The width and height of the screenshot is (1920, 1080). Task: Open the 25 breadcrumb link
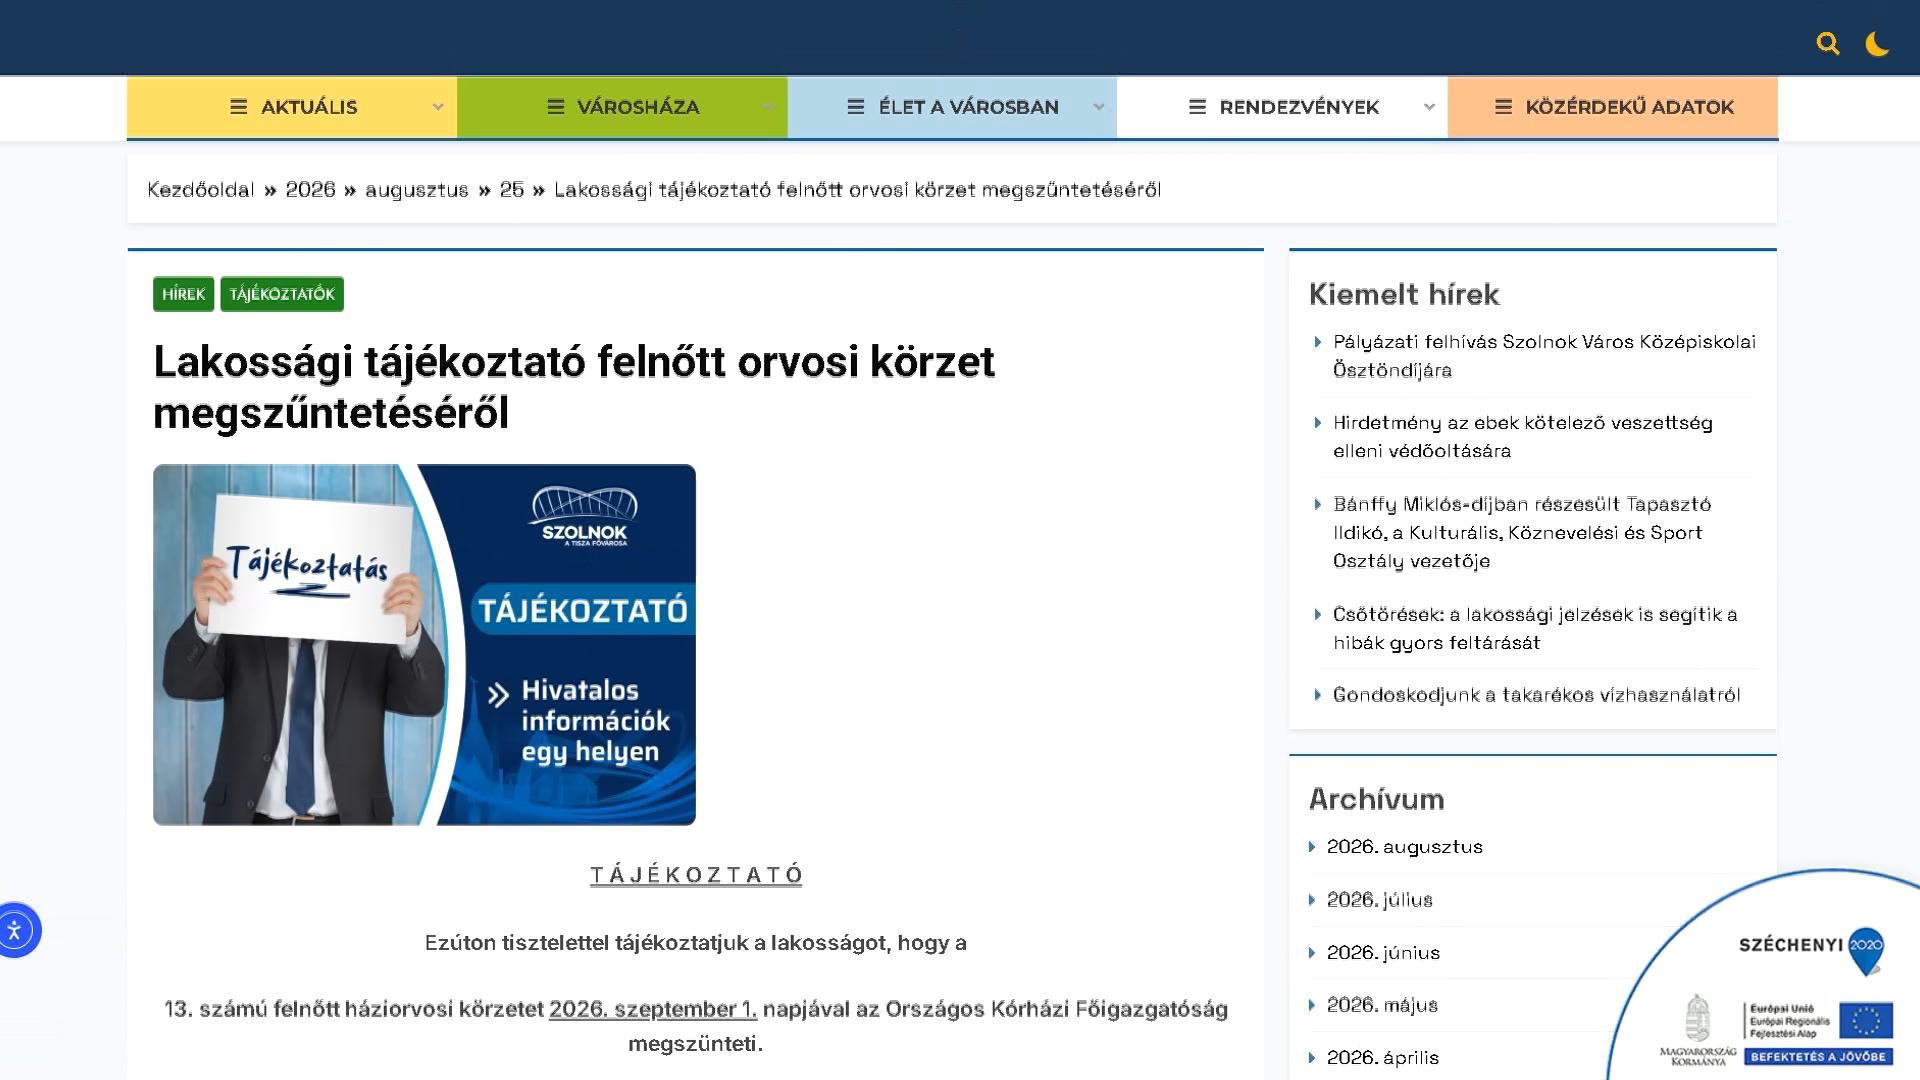512,190
